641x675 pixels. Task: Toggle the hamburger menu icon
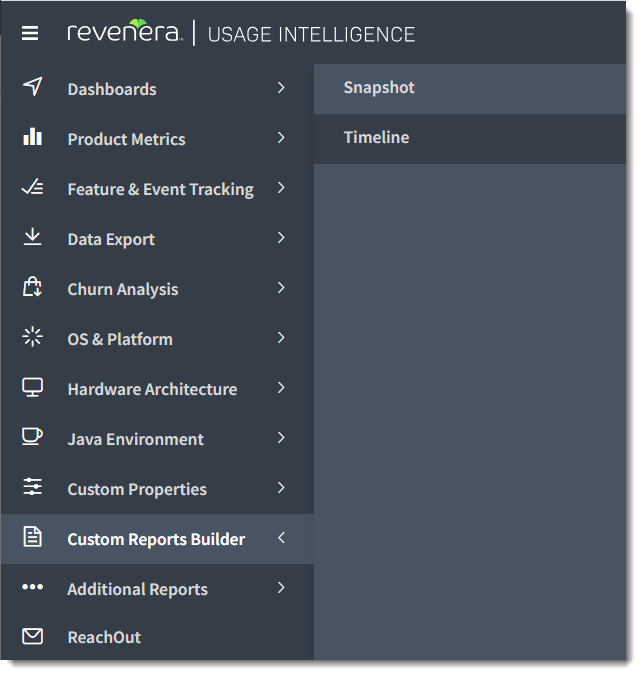coord(30,33)
